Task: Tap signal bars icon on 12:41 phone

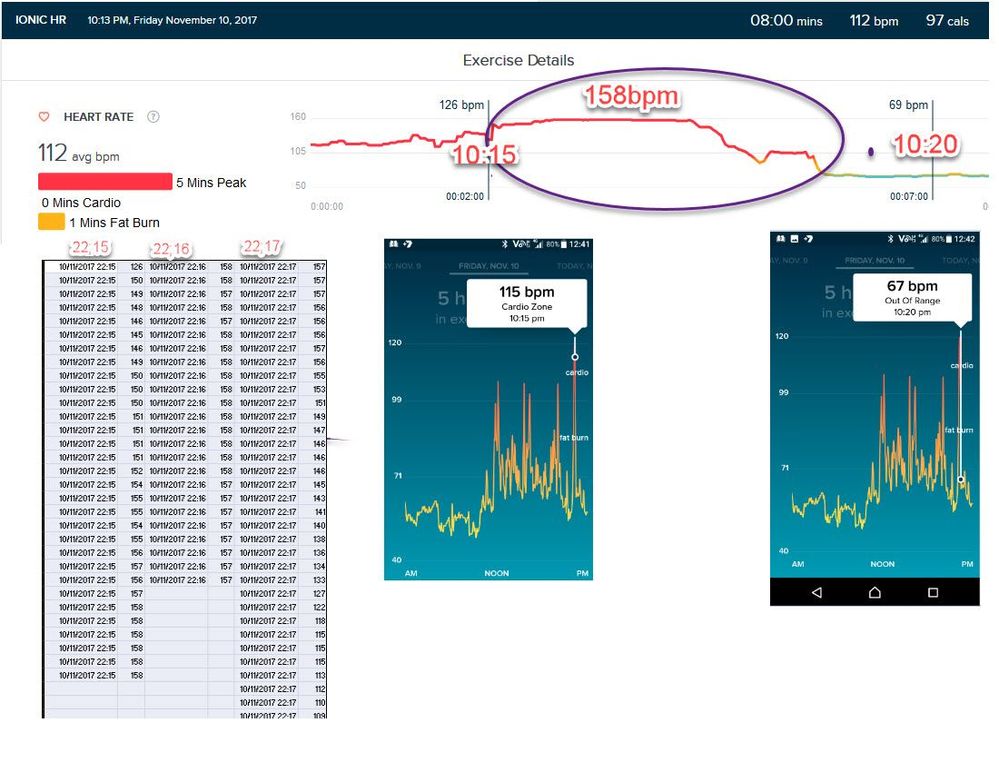Action: [x=538, y=244]
